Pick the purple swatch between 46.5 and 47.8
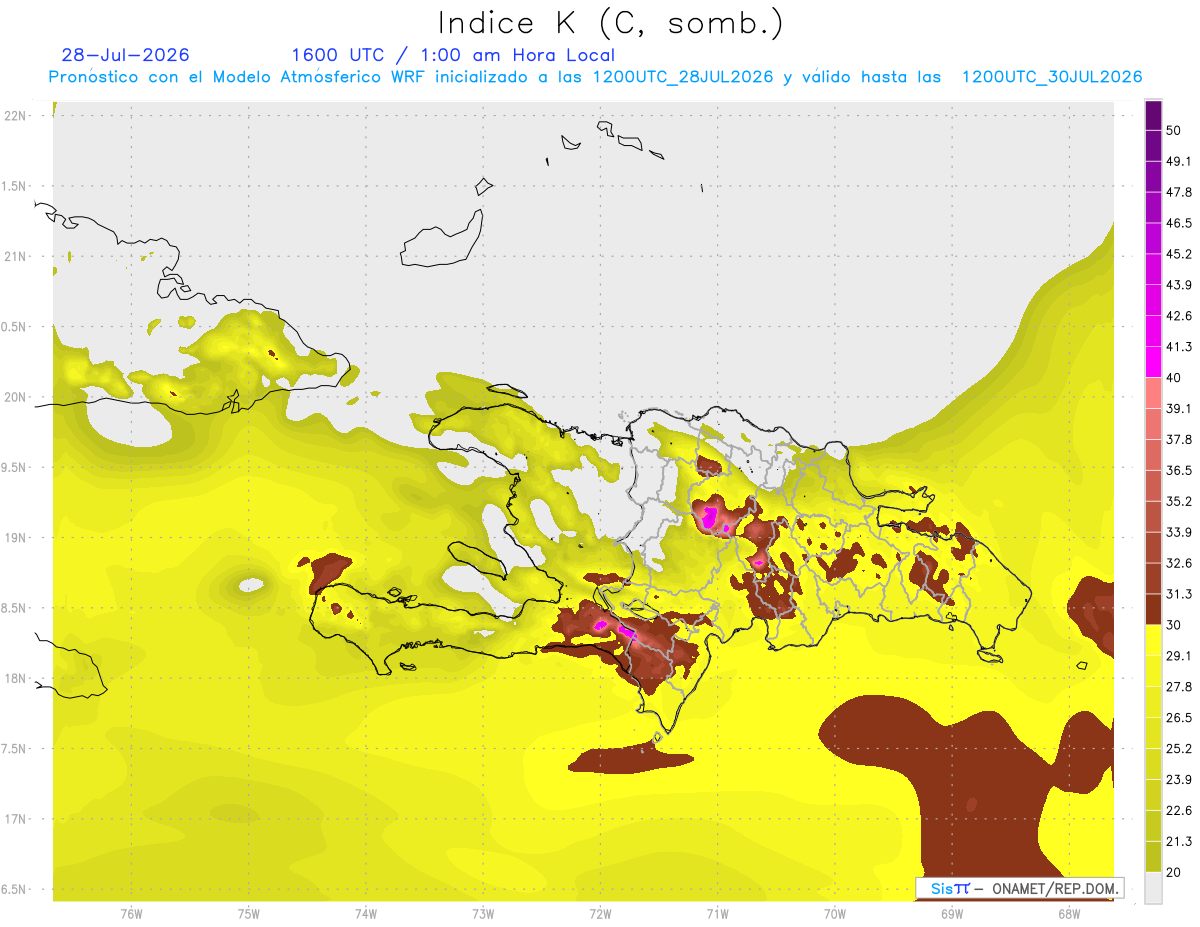The height and width of the screenshot is (927, 1200). pyautogui.click(x=1154, y=207)
